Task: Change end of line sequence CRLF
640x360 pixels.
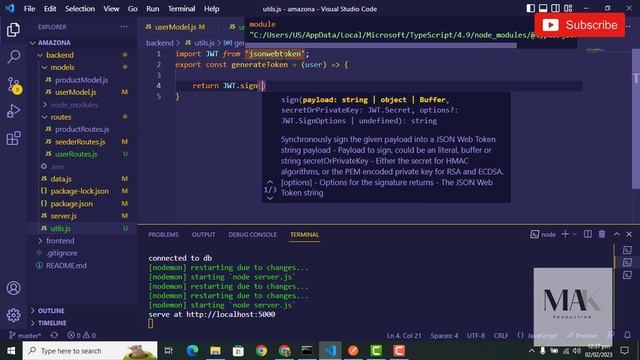Action: pyautogui.click(x=501, y=336)
